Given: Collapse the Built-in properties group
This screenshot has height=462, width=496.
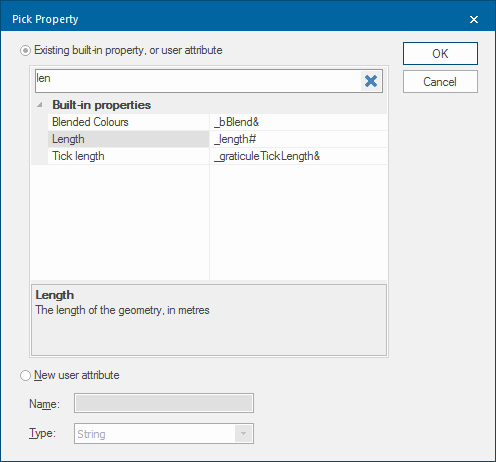Looking at the screenshot, I should [x=40, y=105].
